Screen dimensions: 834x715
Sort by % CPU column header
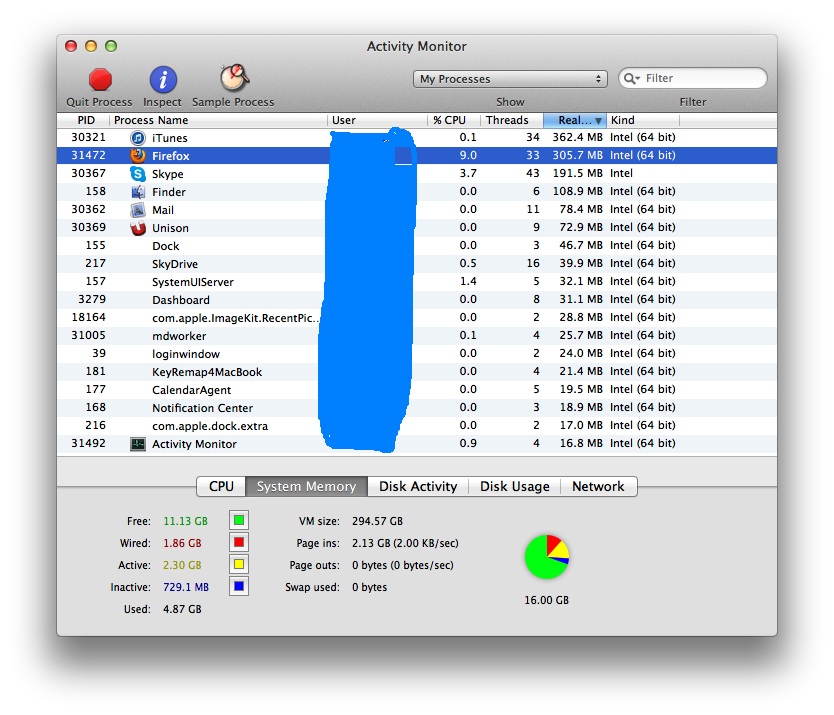pos(454,120)
